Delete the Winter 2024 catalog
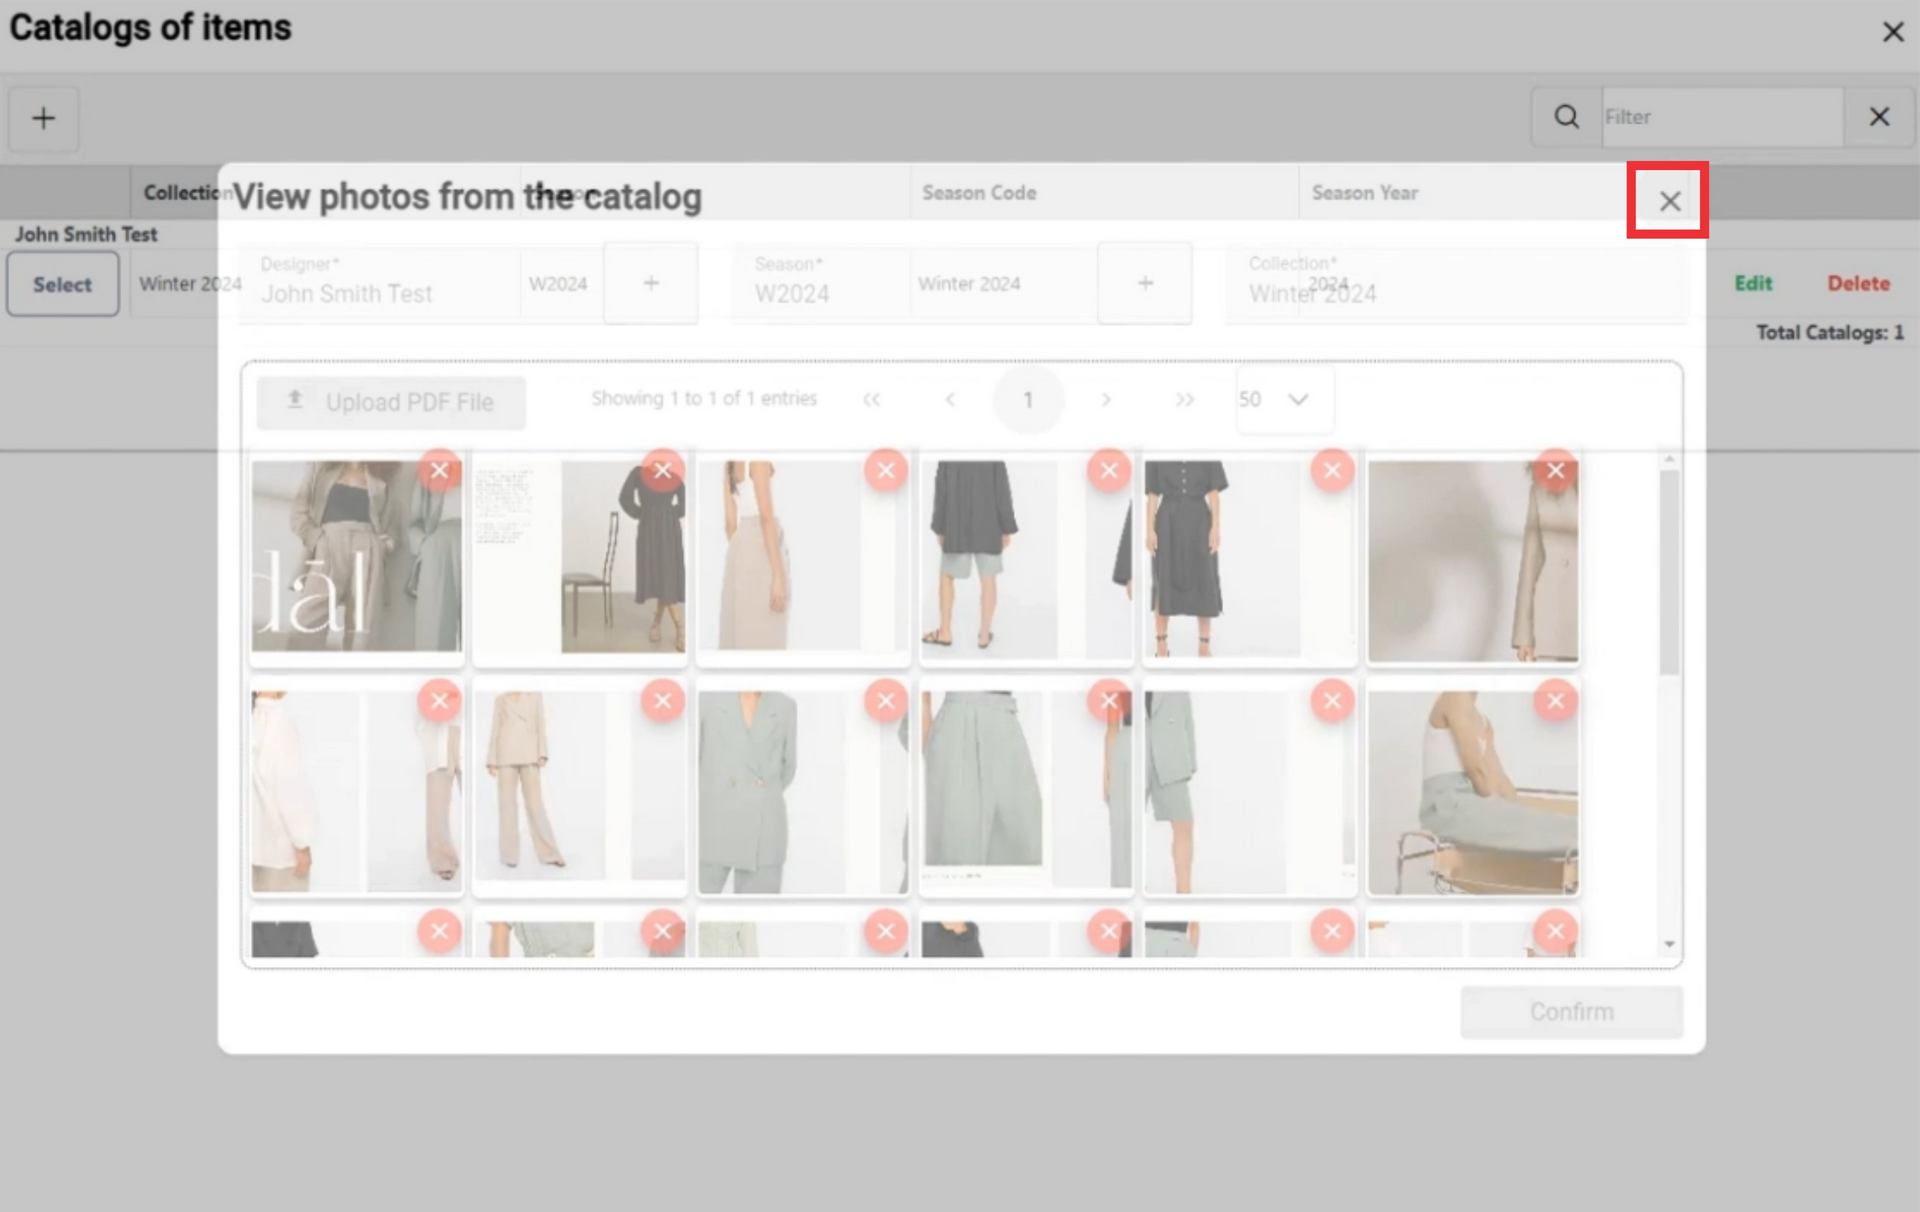1920x1212 pixels. point(1858,283)
